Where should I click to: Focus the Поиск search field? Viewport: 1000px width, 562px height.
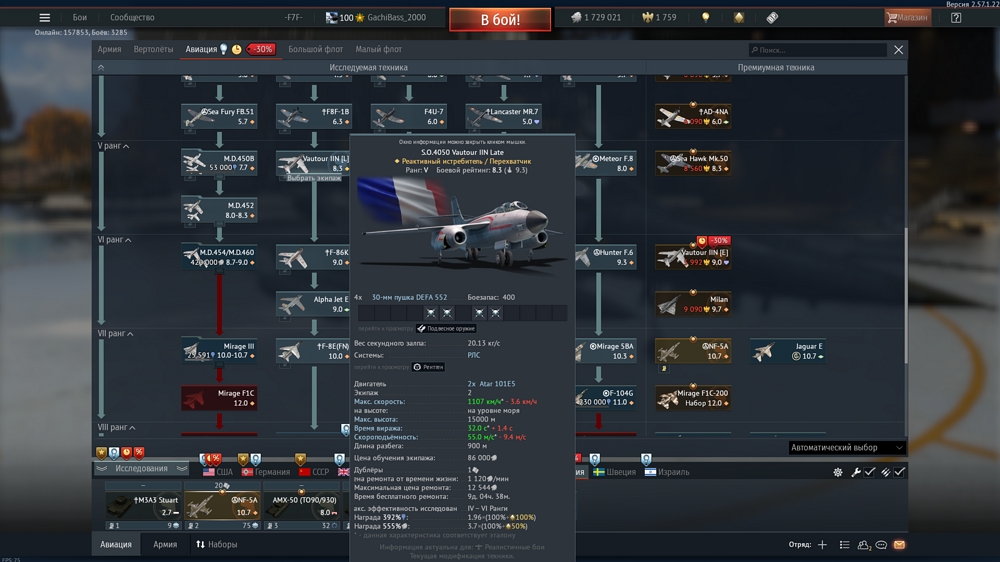tap(818, 50)
